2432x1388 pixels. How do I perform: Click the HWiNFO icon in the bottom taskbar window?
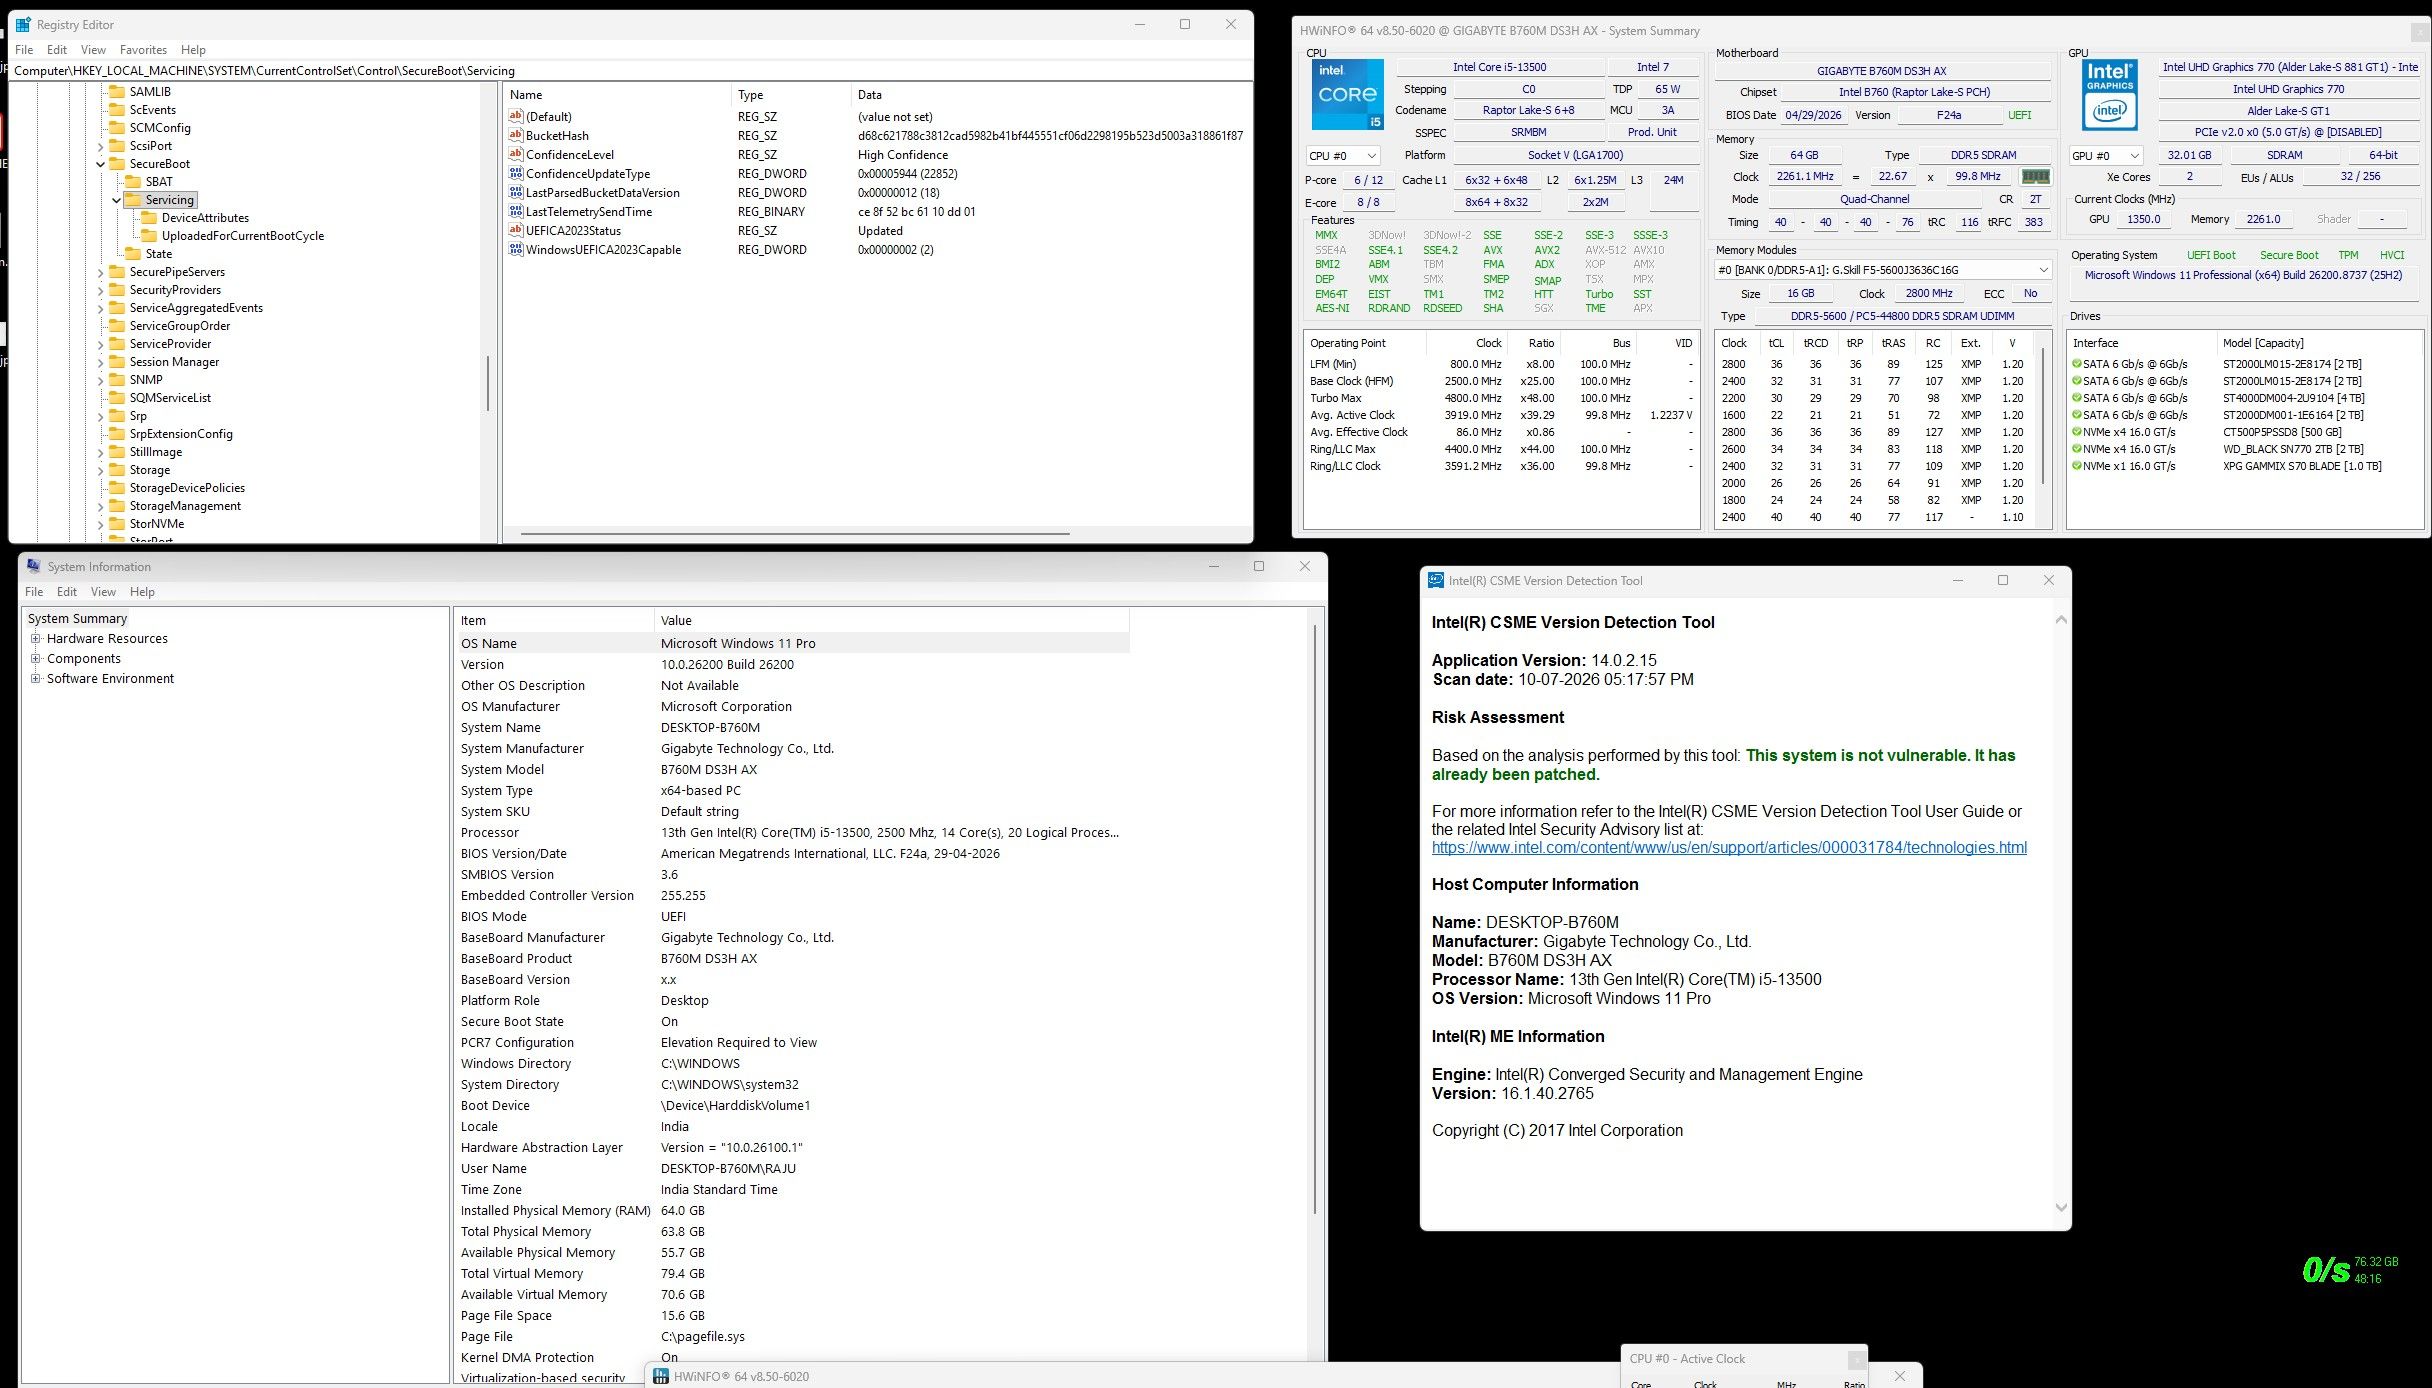pos(661,1376)
